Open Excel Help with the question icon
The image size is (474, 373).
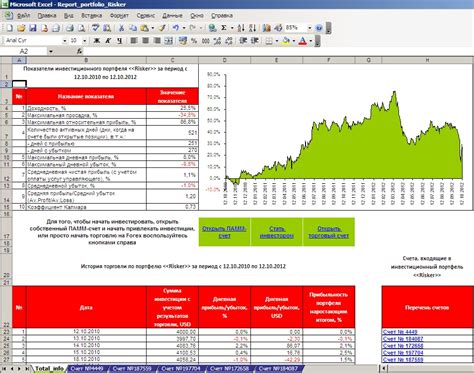pos(319,28)
